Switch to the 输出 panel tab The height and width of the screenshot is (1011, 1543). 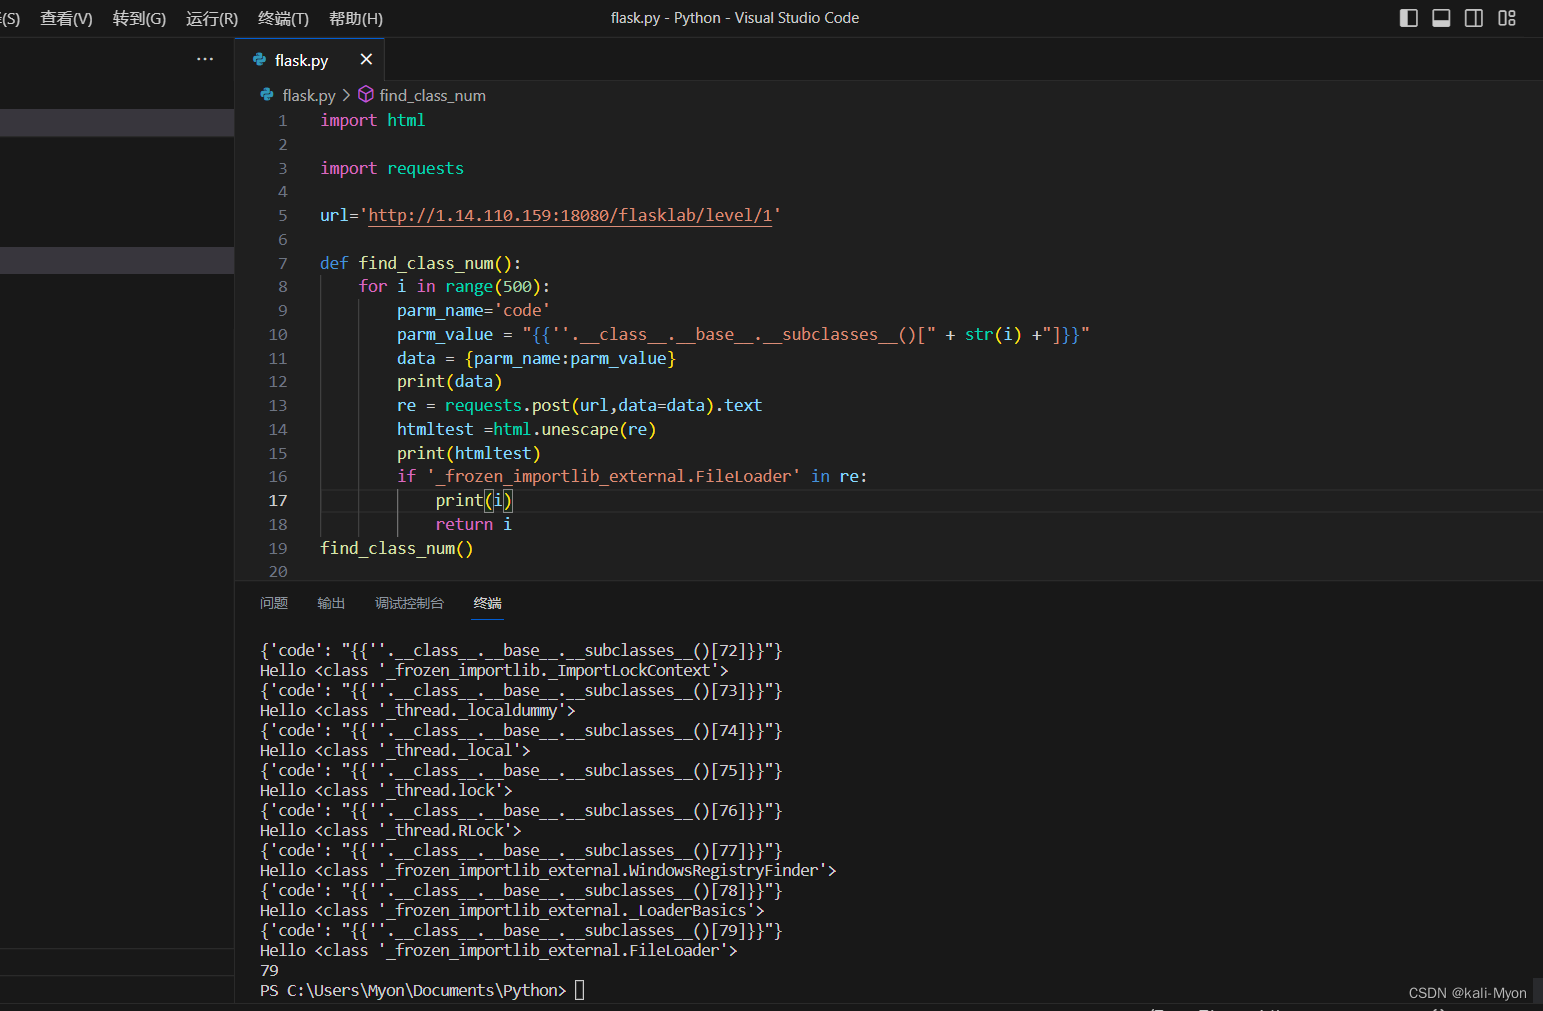(x=331, y=603)
